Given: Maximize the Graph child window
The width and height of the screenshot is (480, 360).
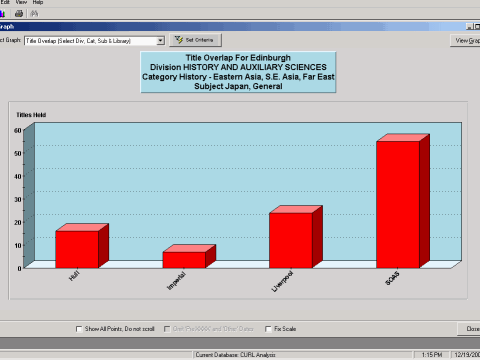Looking at the screenshot, I should point(477,27).
